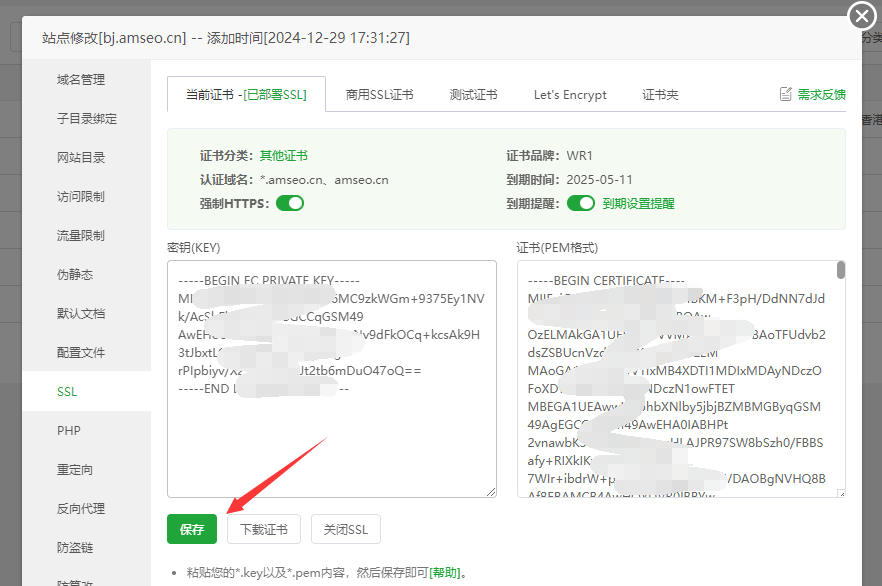The width and height of the screenshot is (882, 586).
Task: Open the 需求反馈 feedback link
Action: 821,94
